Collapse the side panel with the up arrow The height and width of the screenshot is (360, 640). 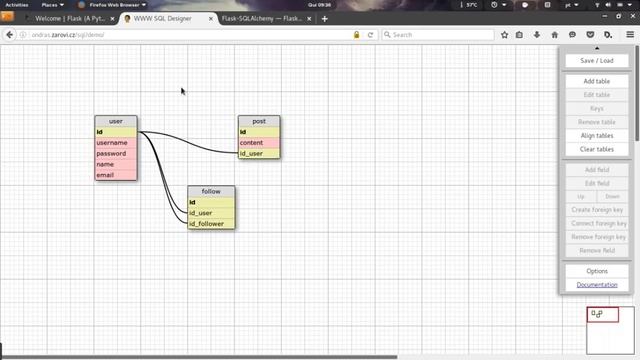coord(597,48)
